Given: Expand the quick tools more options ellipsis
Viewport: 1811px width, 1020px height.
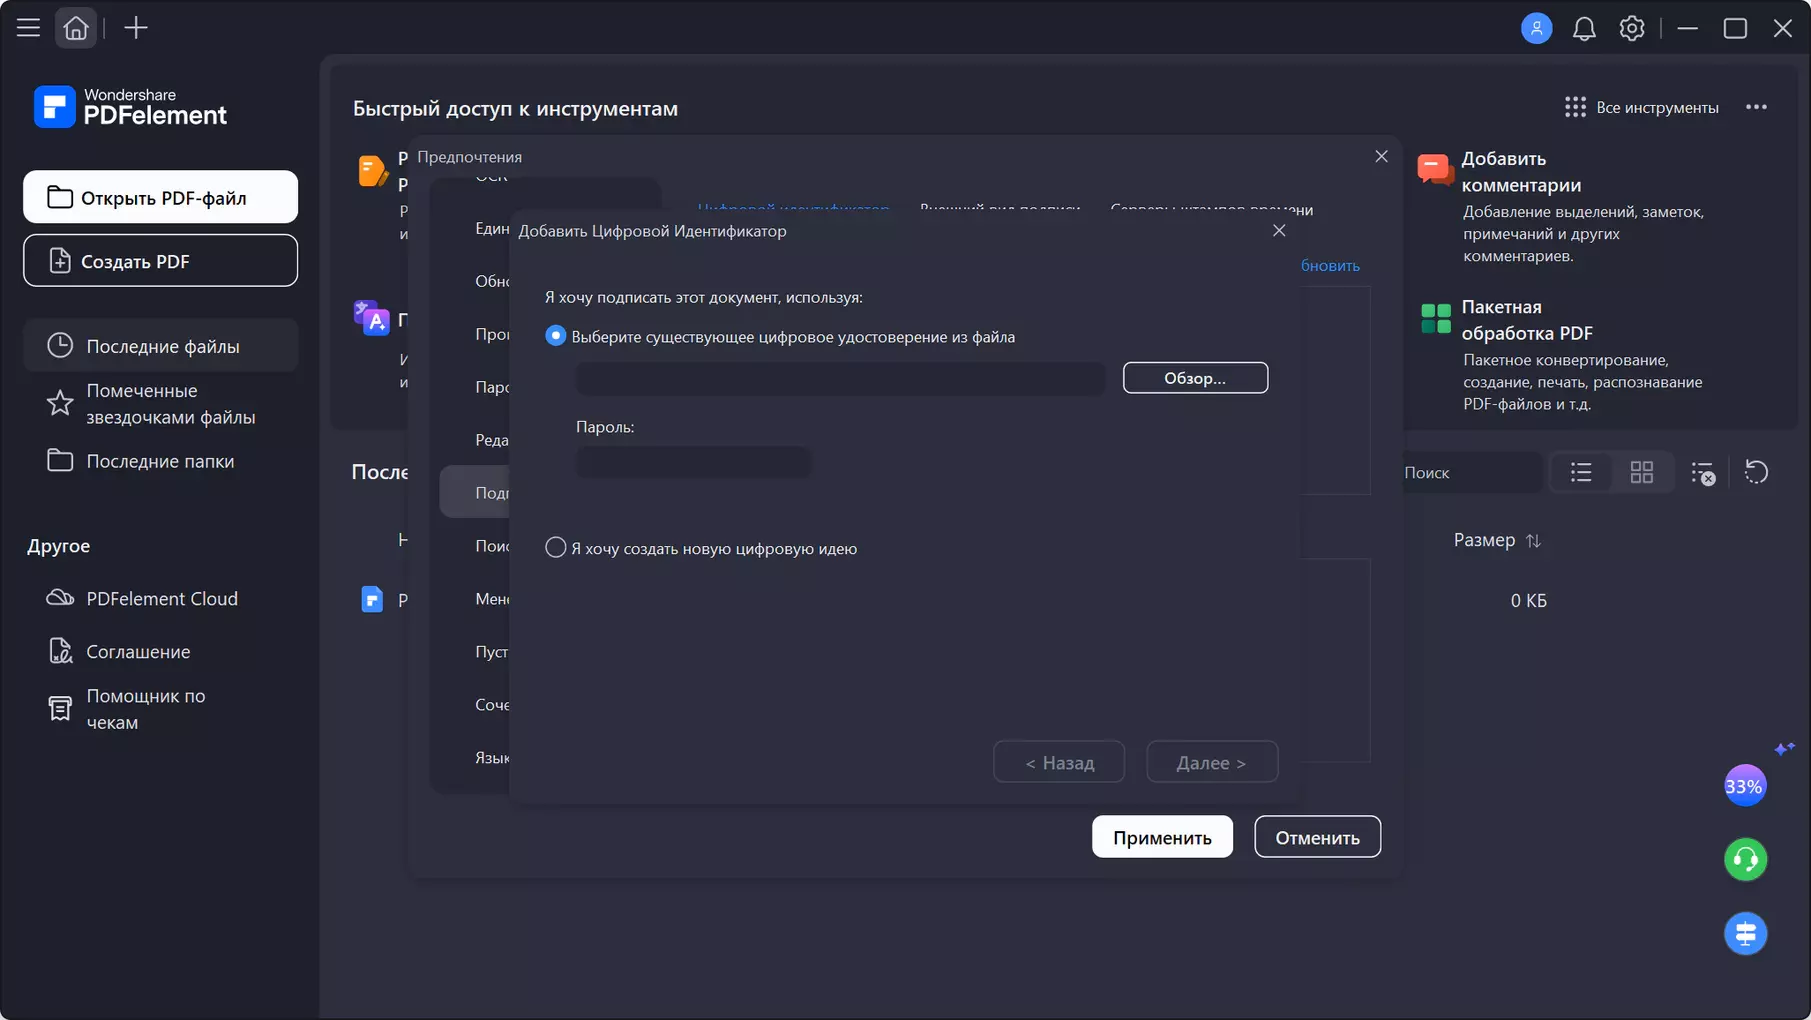Looking at the screenshot, I should [1756, 107].
